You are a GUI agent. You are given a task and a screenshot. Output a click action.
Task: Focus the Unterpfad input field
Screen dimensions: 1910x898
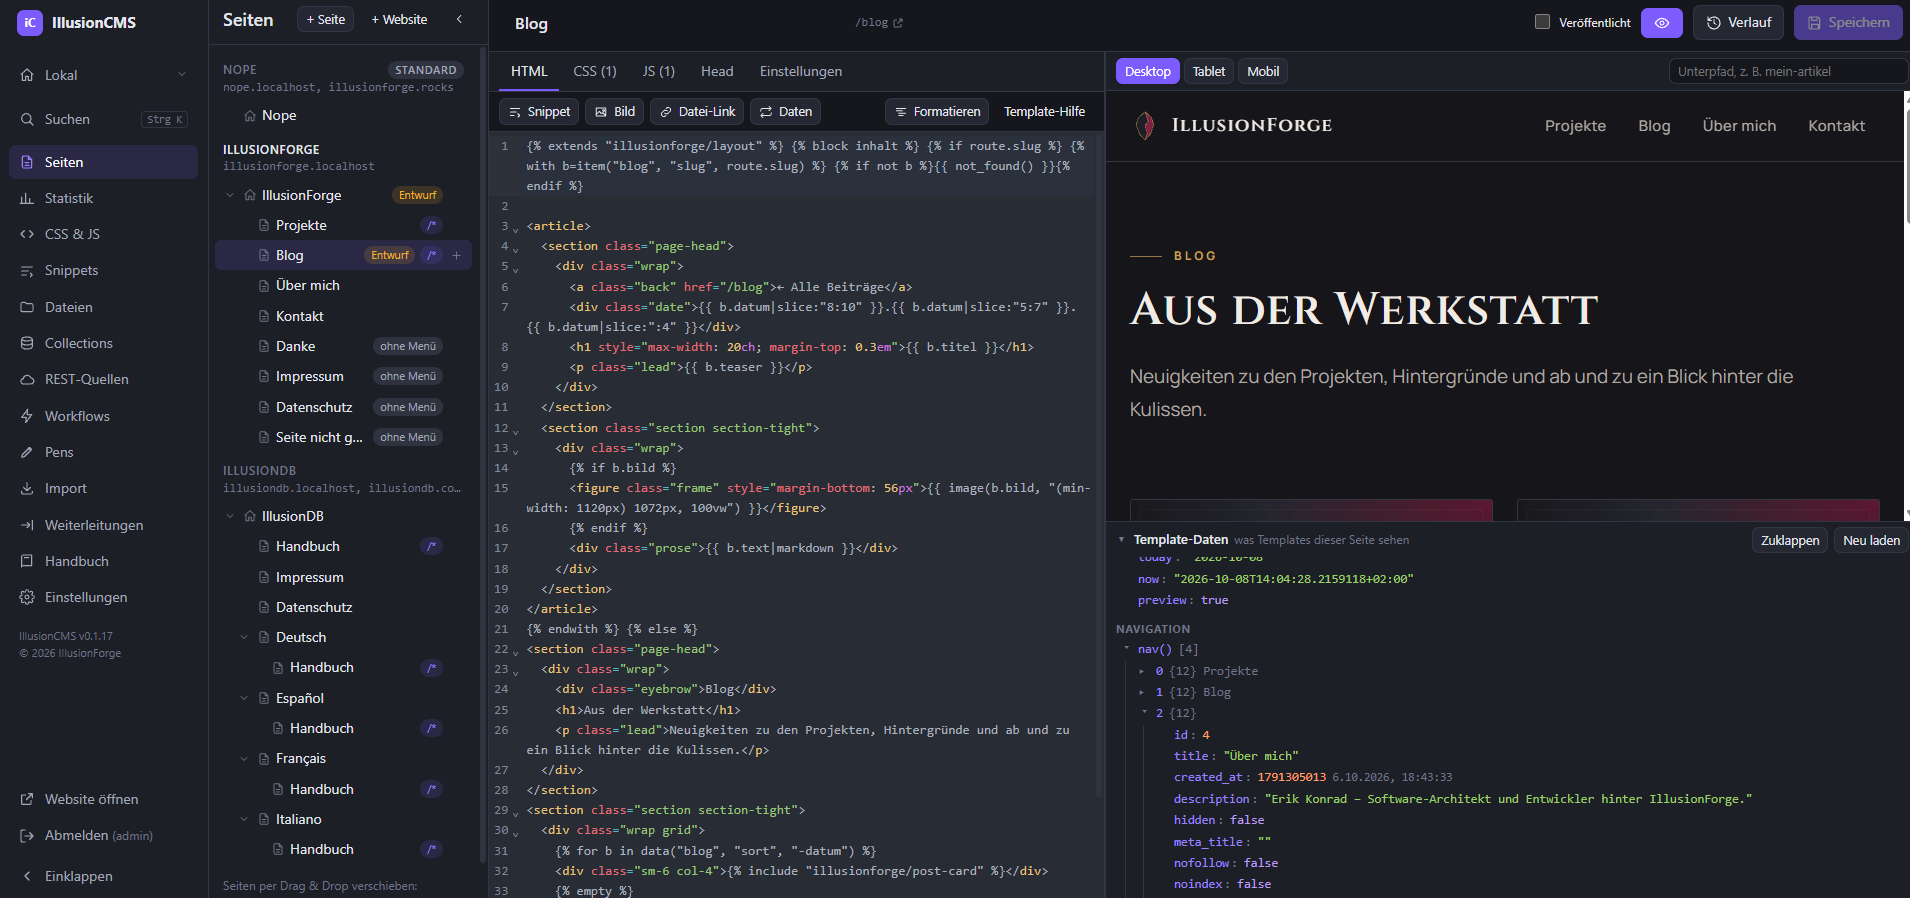click(1788, 71)
